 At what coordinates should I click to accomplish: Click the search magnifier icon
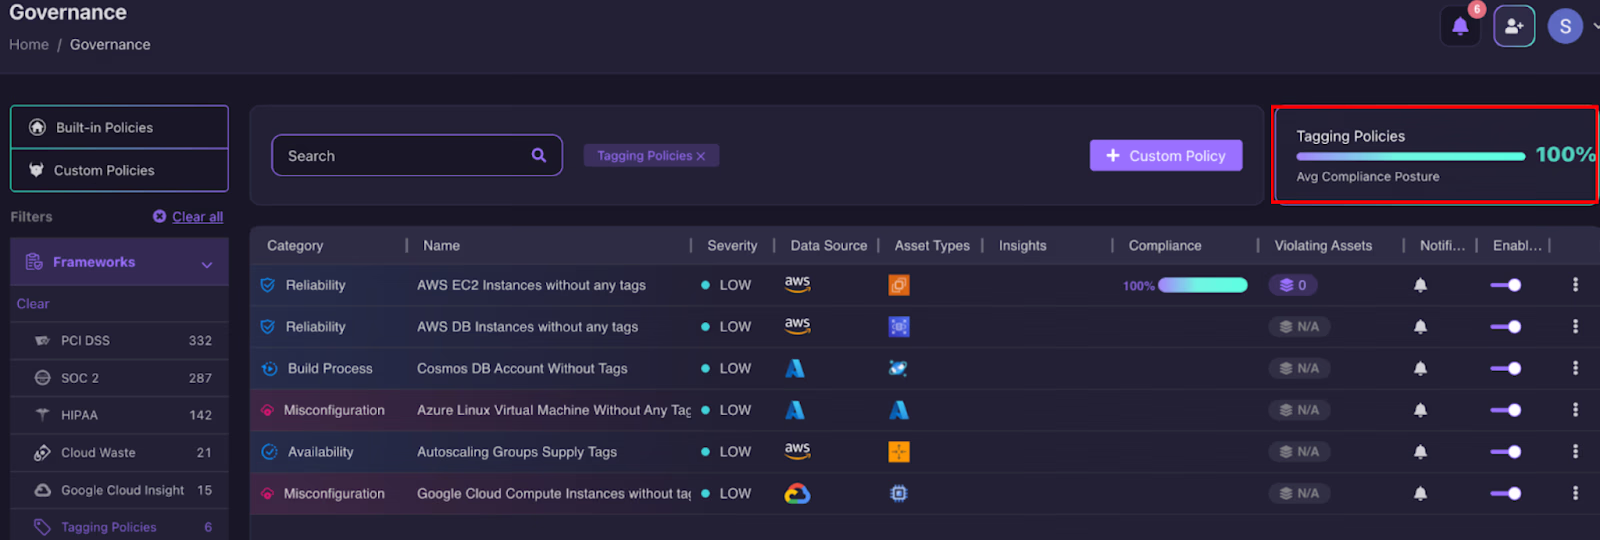pos(539,155)
